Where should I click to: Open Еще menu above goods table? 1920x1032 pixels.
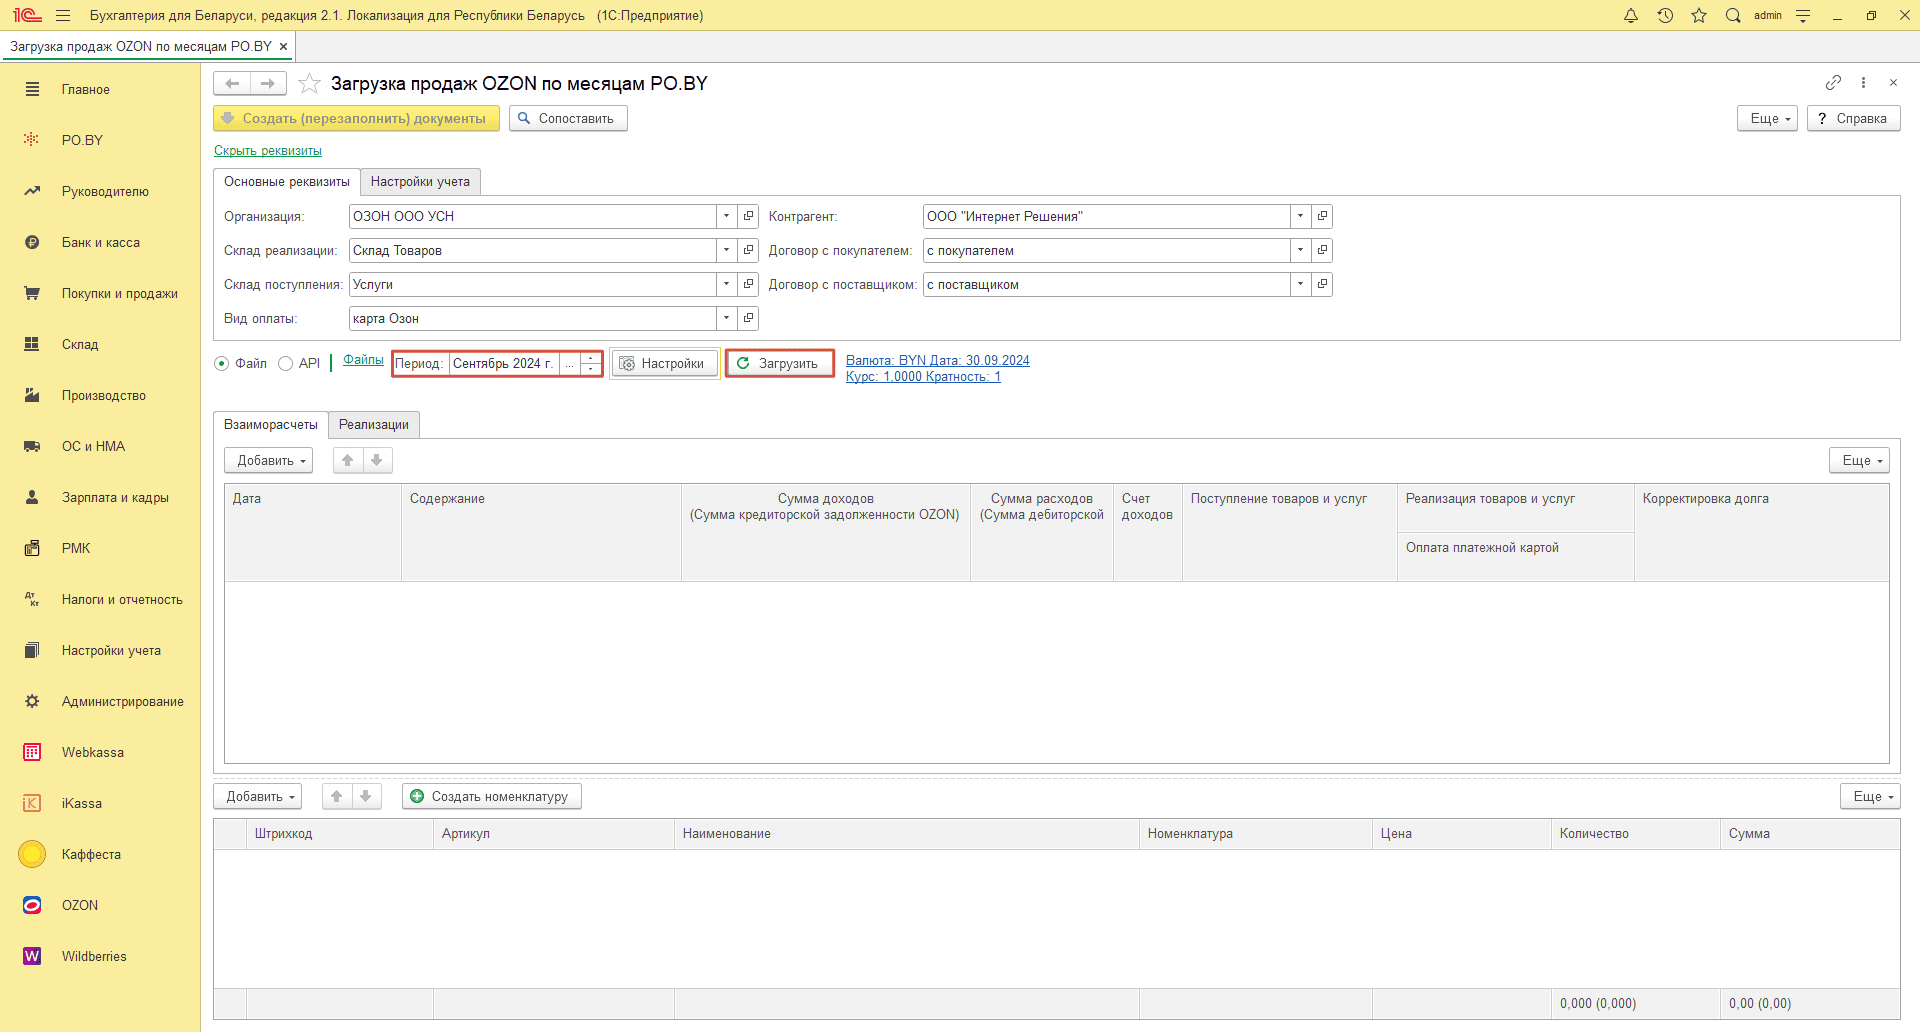pos(1870,796)
